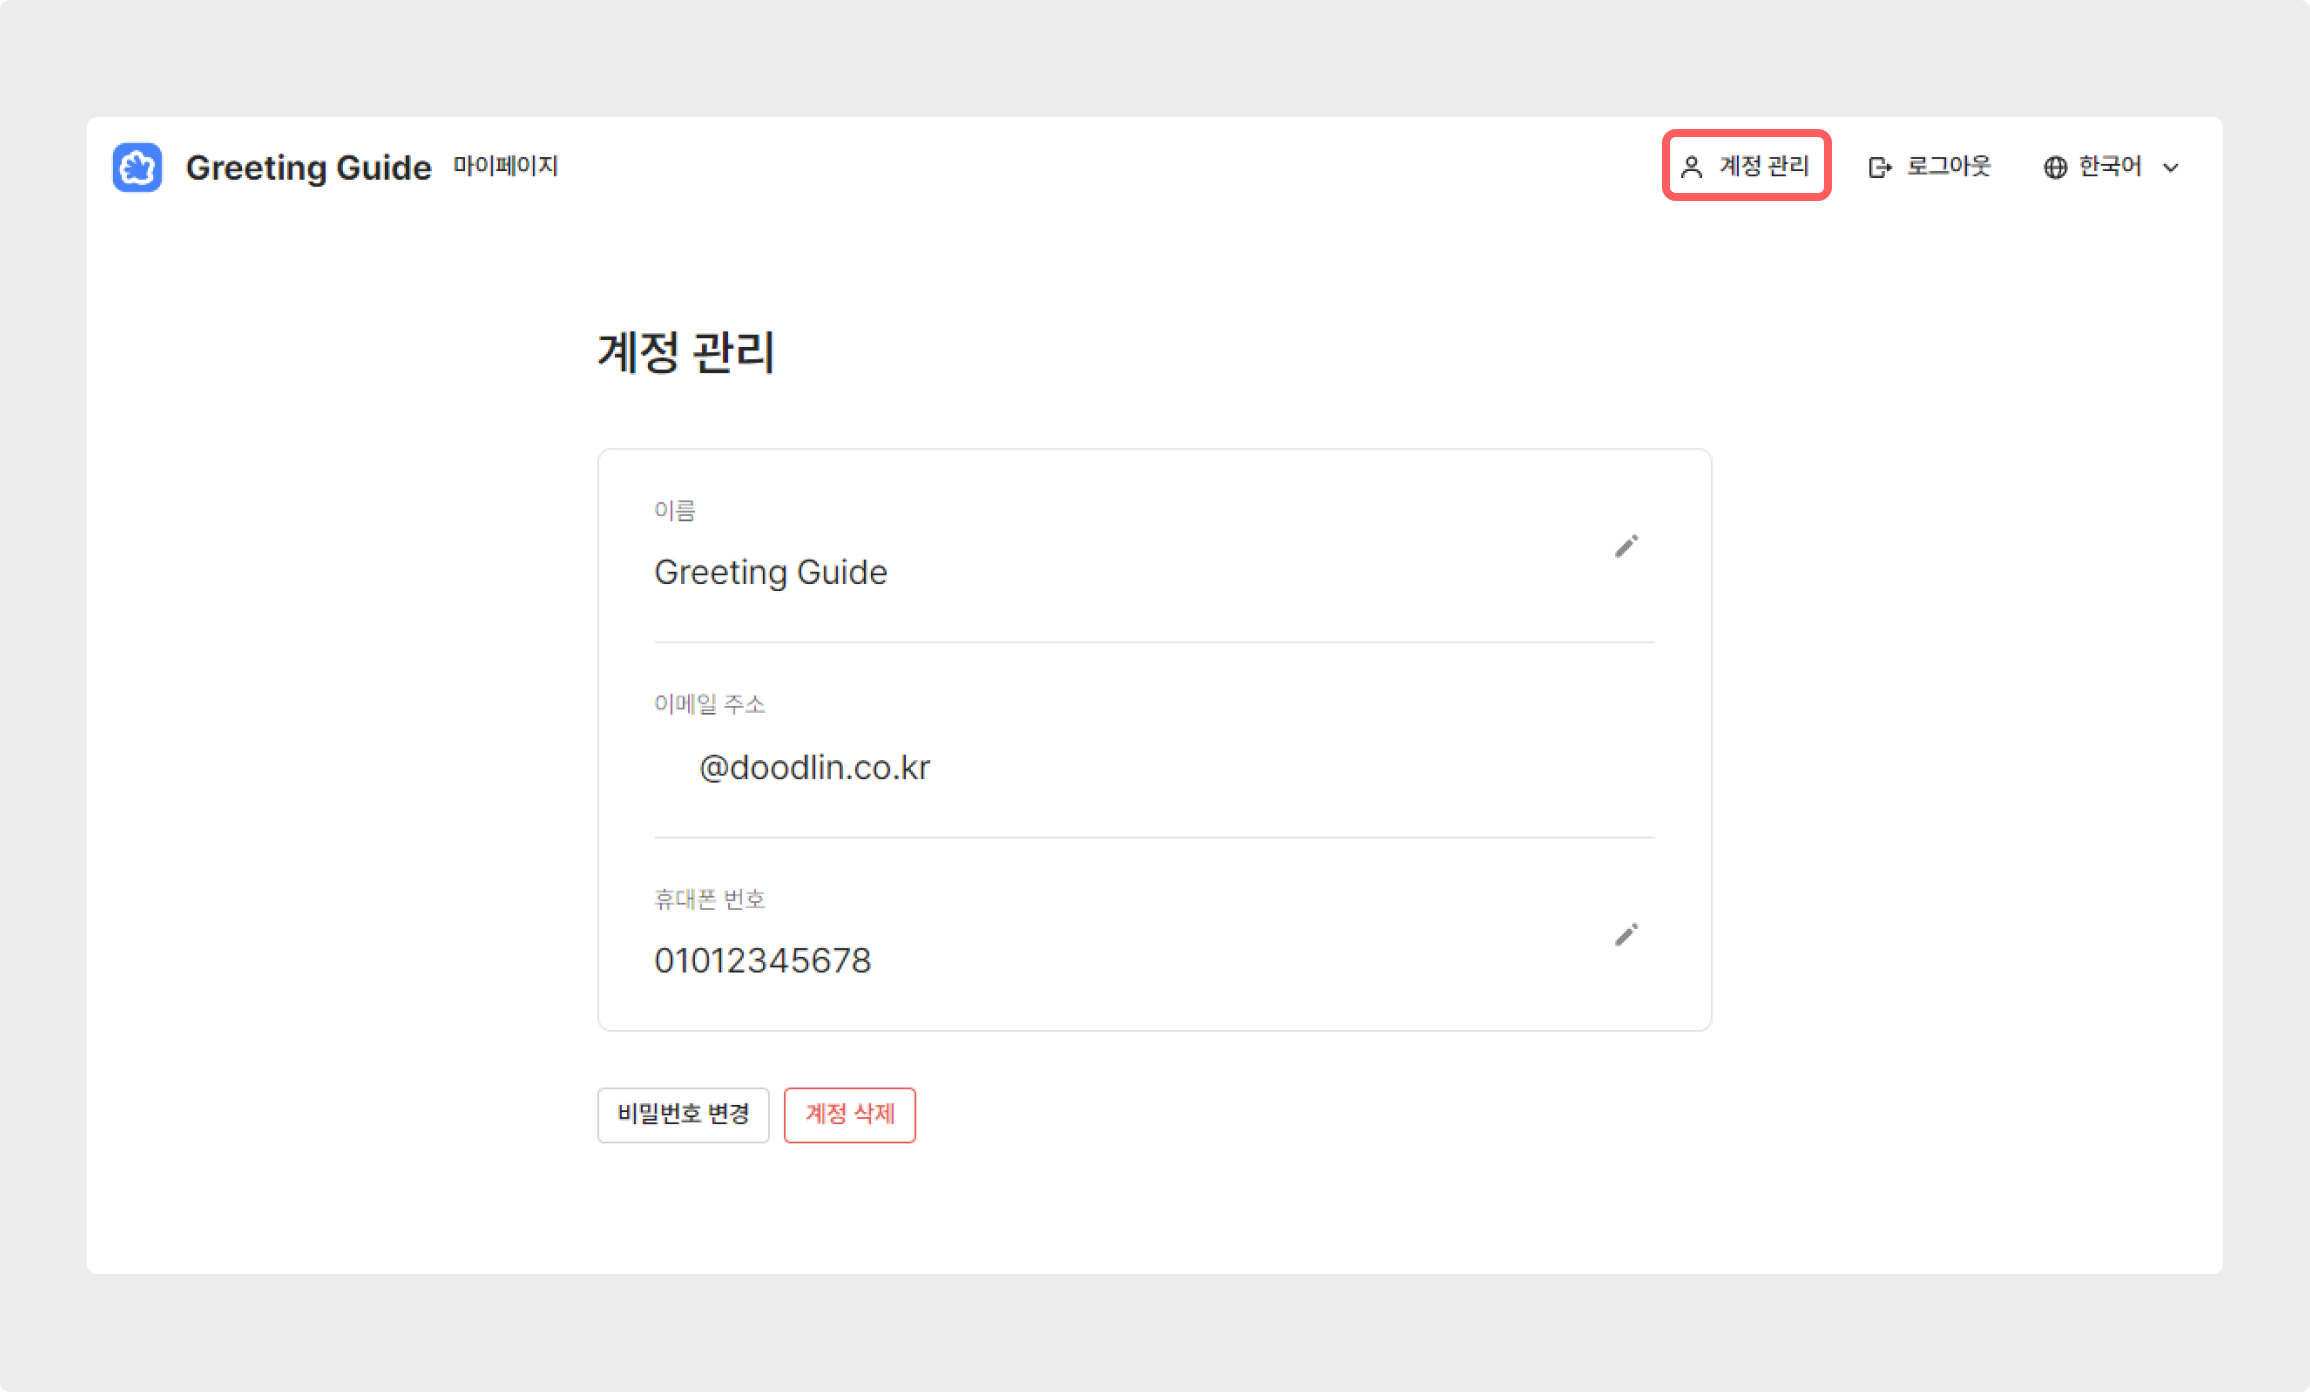
Task: Click the phone number 01012345678 field
Action: 762,960
